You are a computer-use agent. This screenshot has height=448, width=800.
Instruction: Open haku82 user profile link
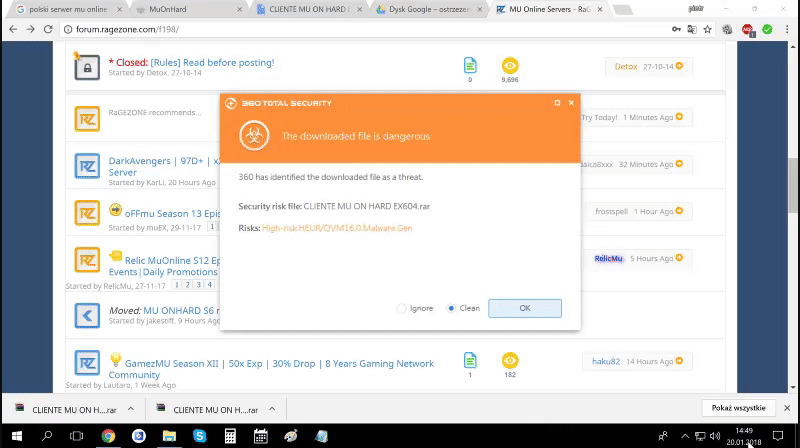click(606, 361)
